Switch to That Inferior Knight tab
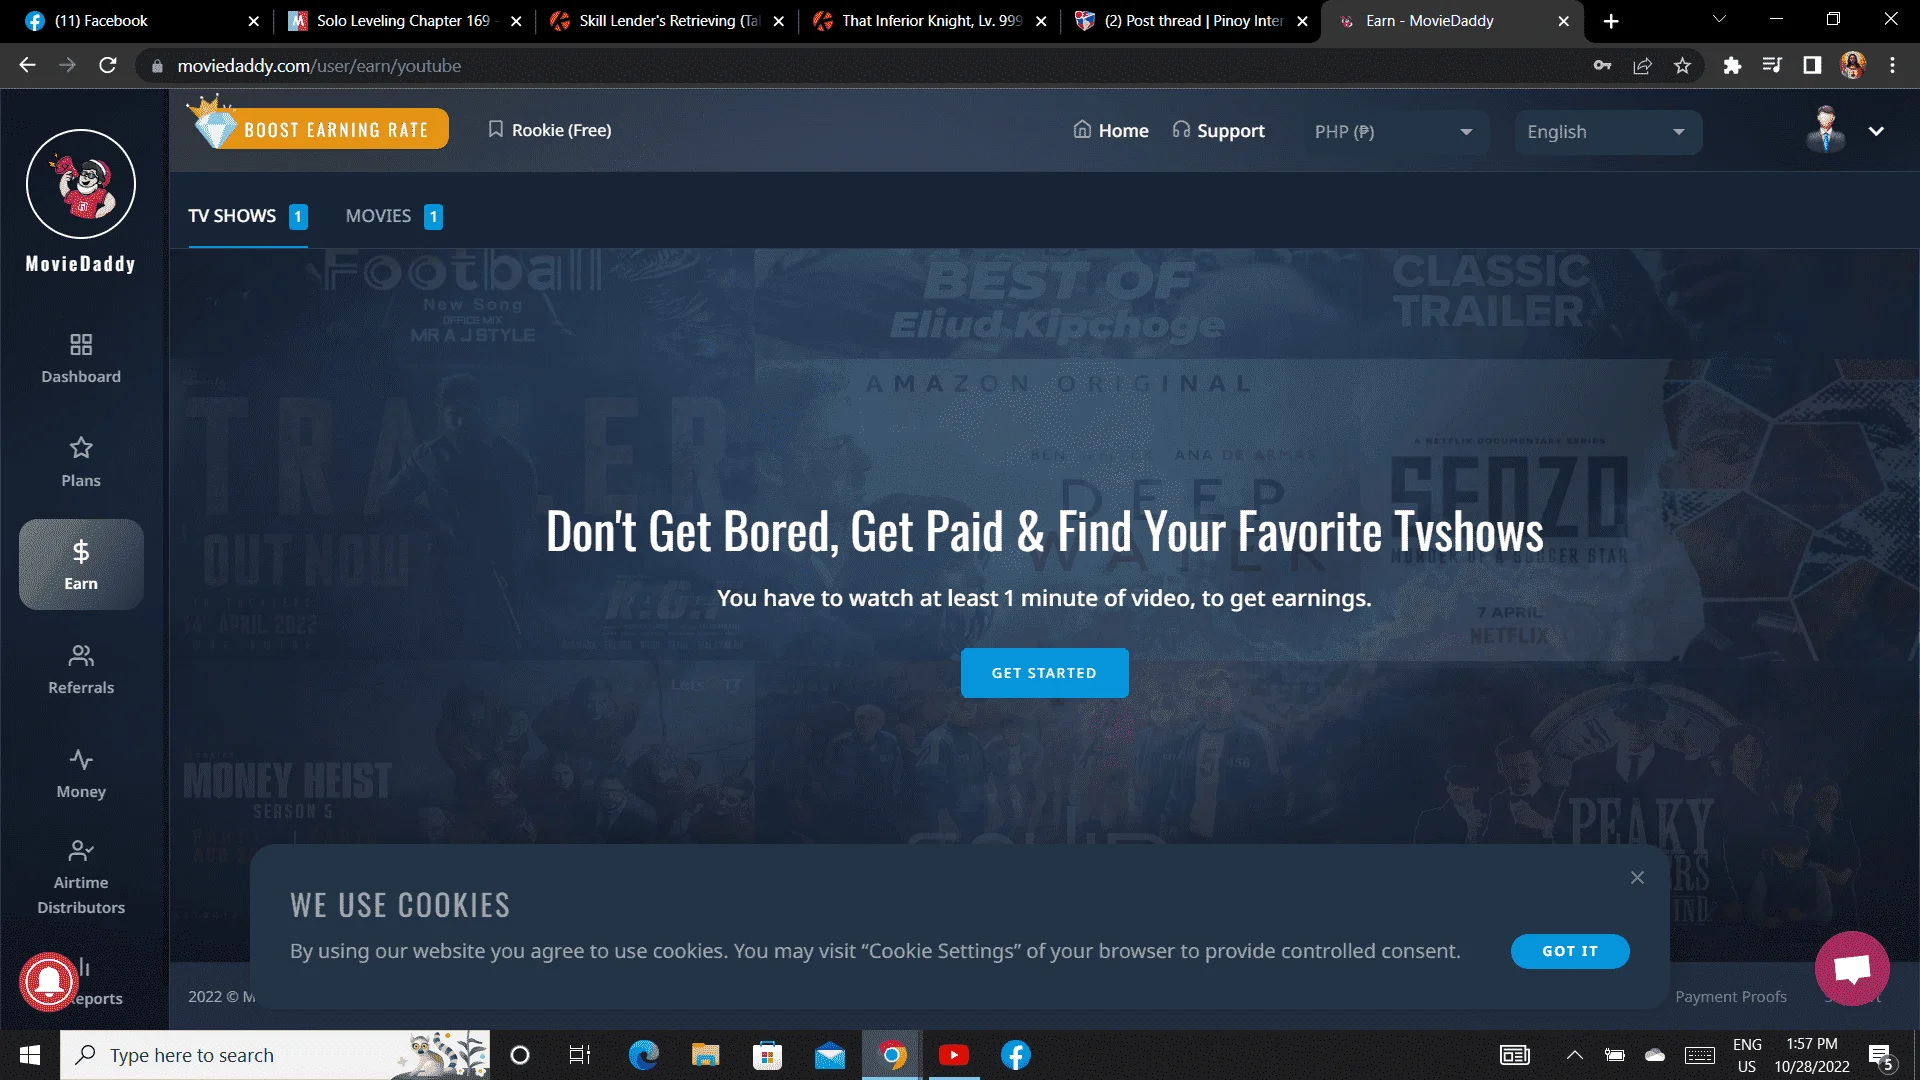The width and height of the screenshot is (1920, 1080). 930,21
